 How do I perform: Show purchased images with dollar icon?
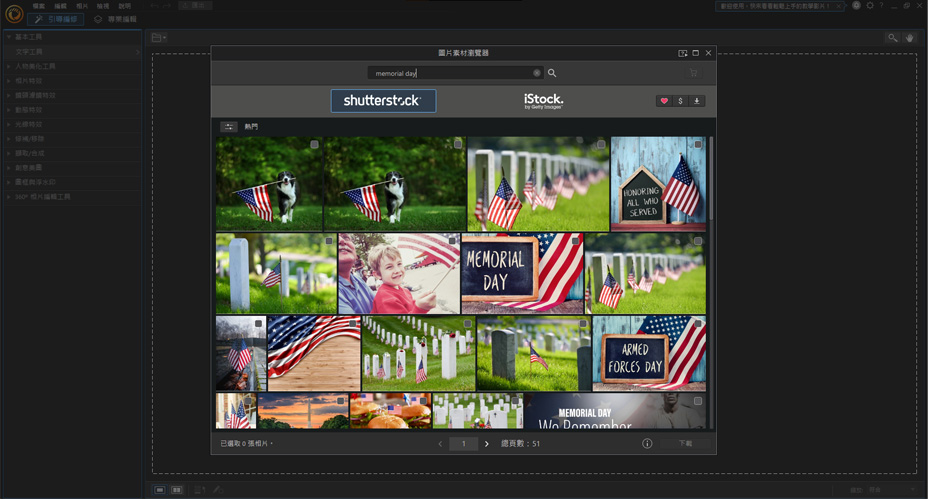click(680, 101)
